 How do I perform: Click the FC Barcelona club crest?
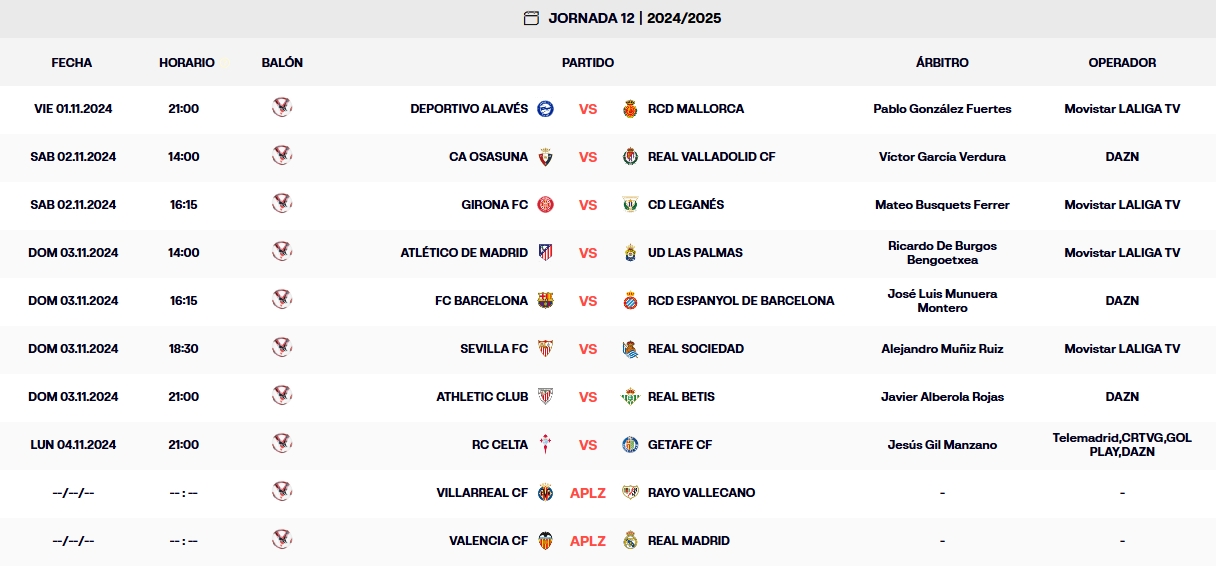pos(545,300)
